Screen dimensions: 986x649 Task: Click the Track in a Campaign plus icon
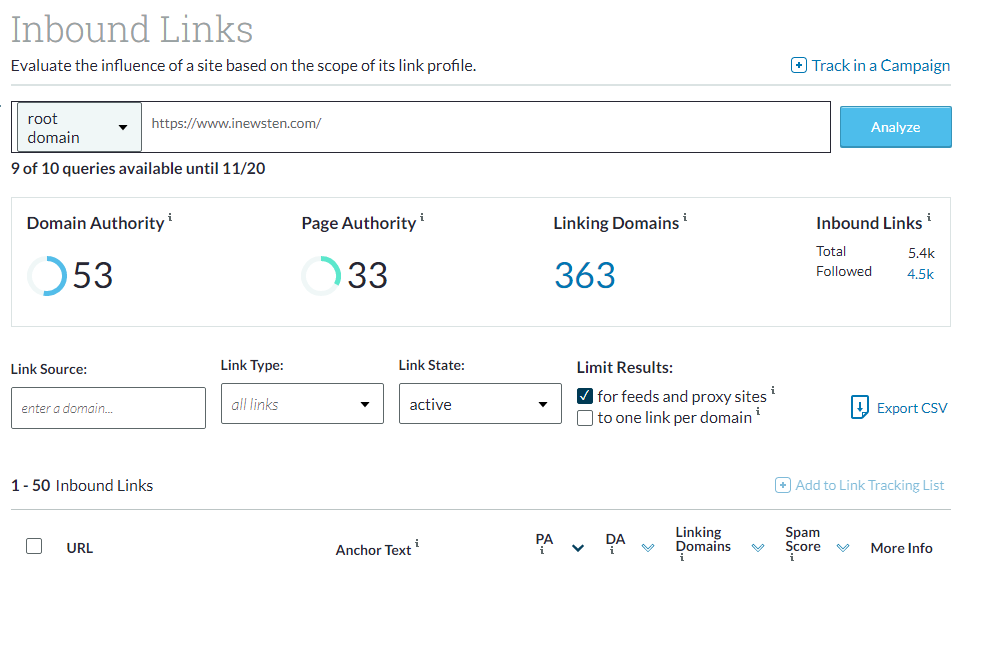pyautogui.click(x=798, y=66)
